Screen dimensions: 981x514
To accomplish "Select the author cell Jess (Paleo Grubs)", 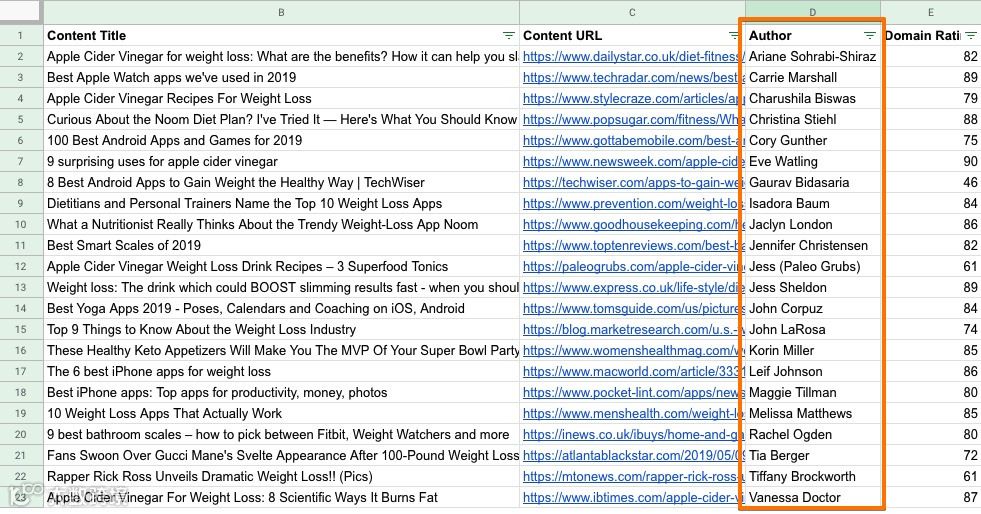I will coord(813,266).
